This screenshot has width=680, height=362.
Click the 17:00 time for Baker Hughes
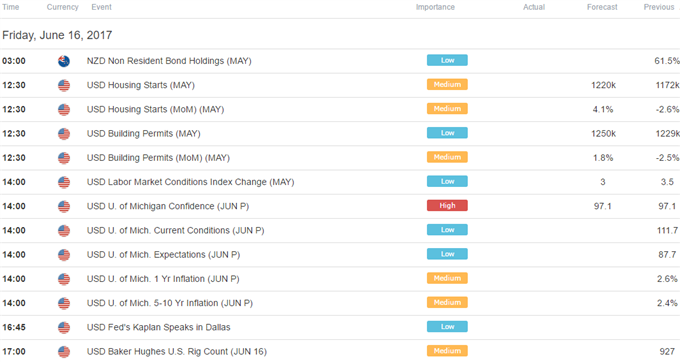tap(14, 352)
